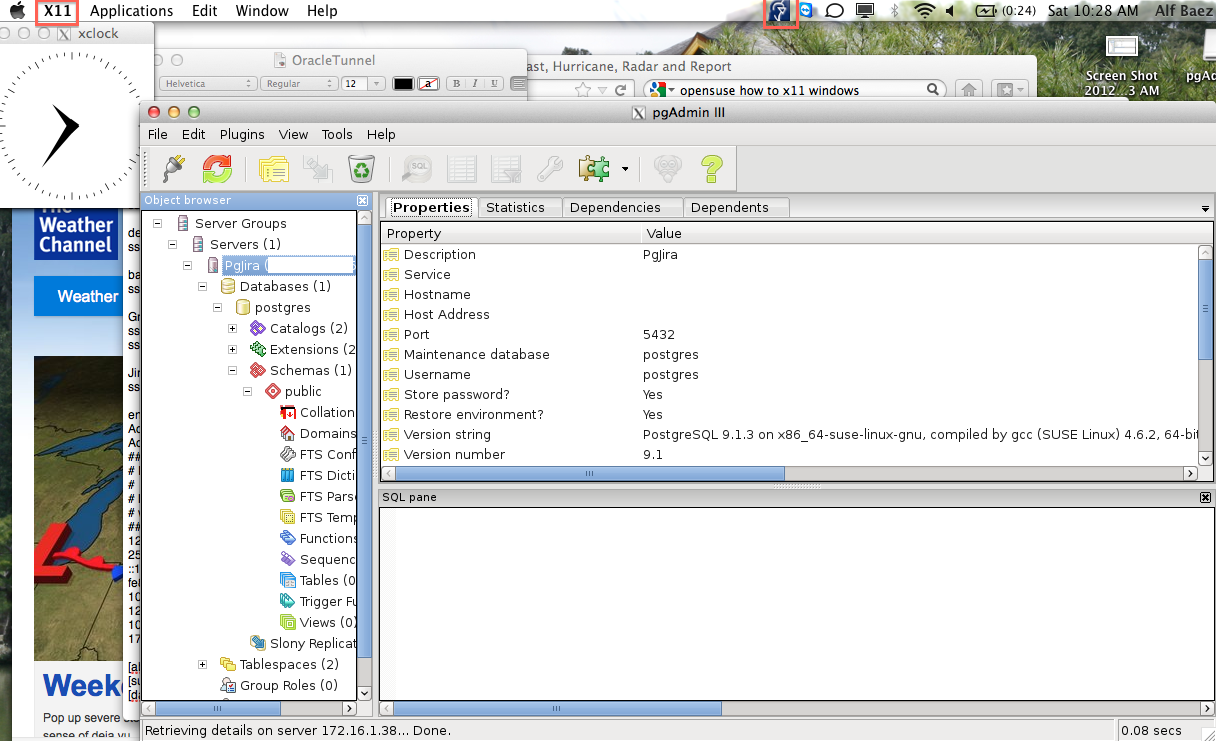The image size is (1216, 741).
Task: Click the view data grid icon
Action: click(x=461, y=168)
